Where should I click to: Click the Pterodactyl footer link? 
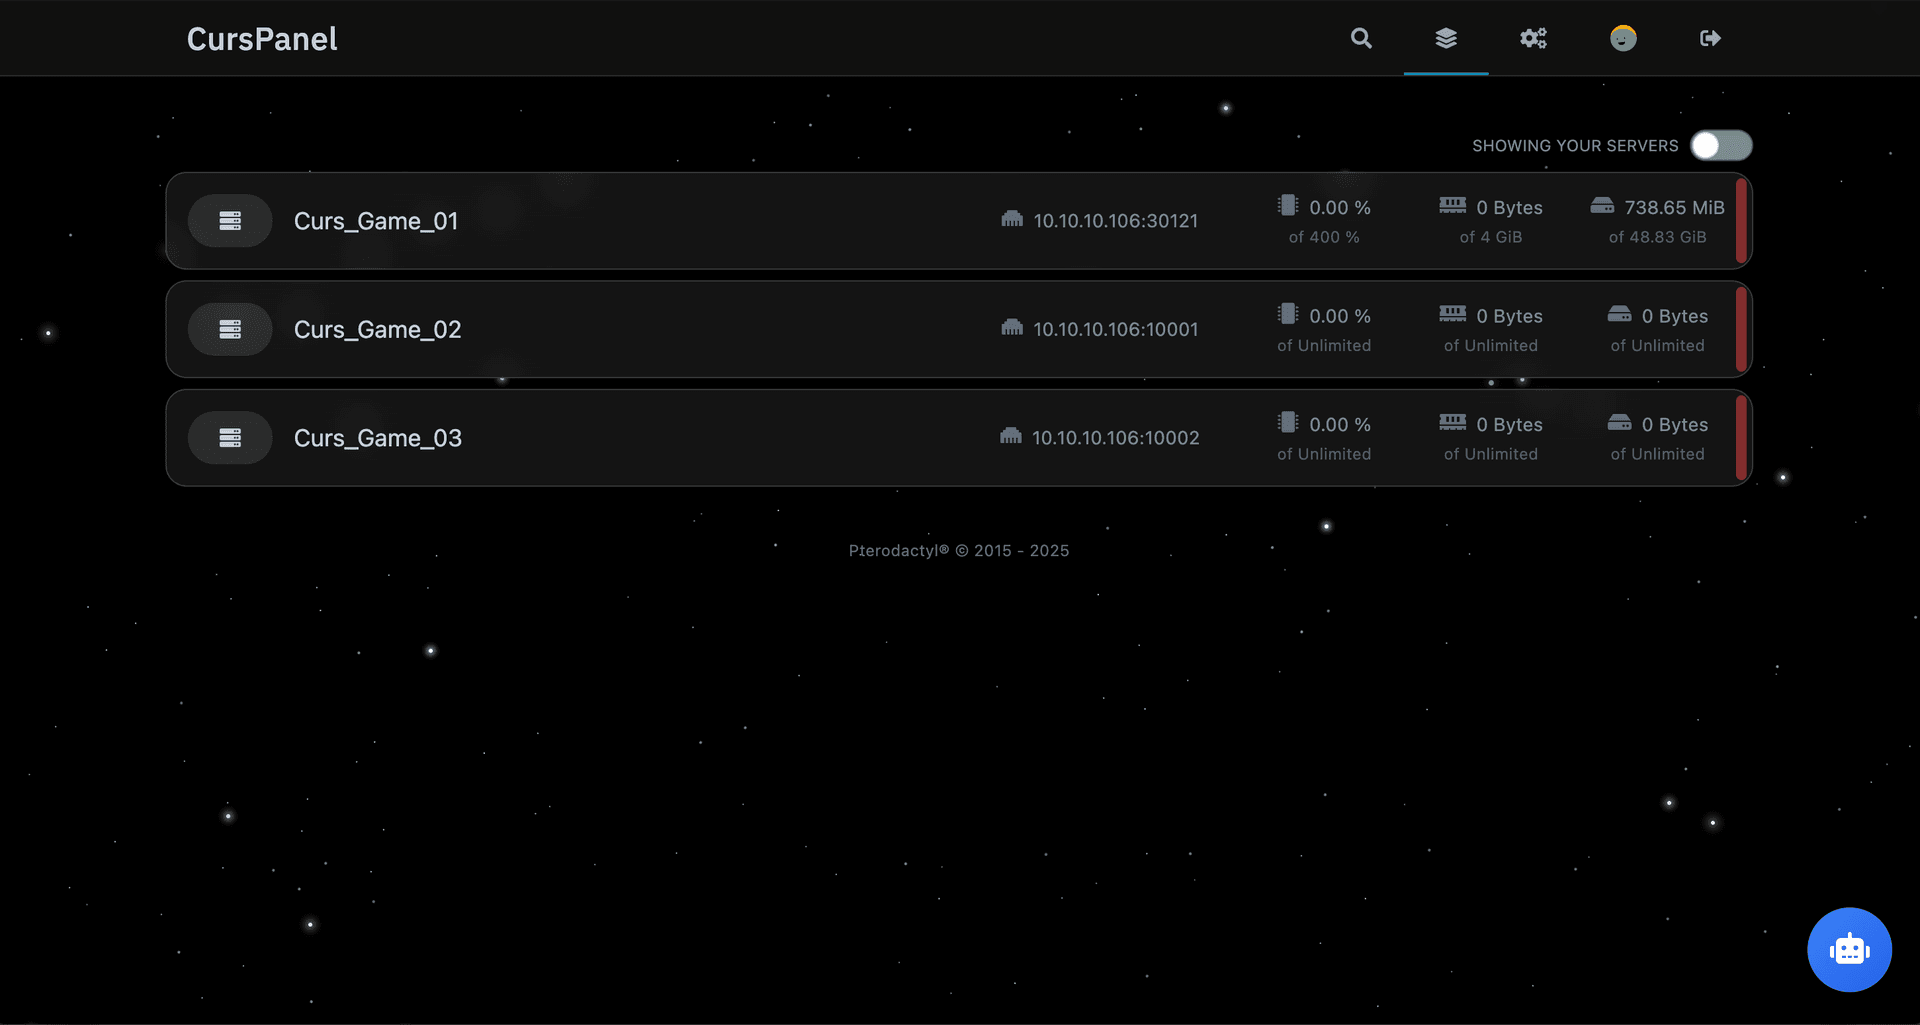pos(898,551)
